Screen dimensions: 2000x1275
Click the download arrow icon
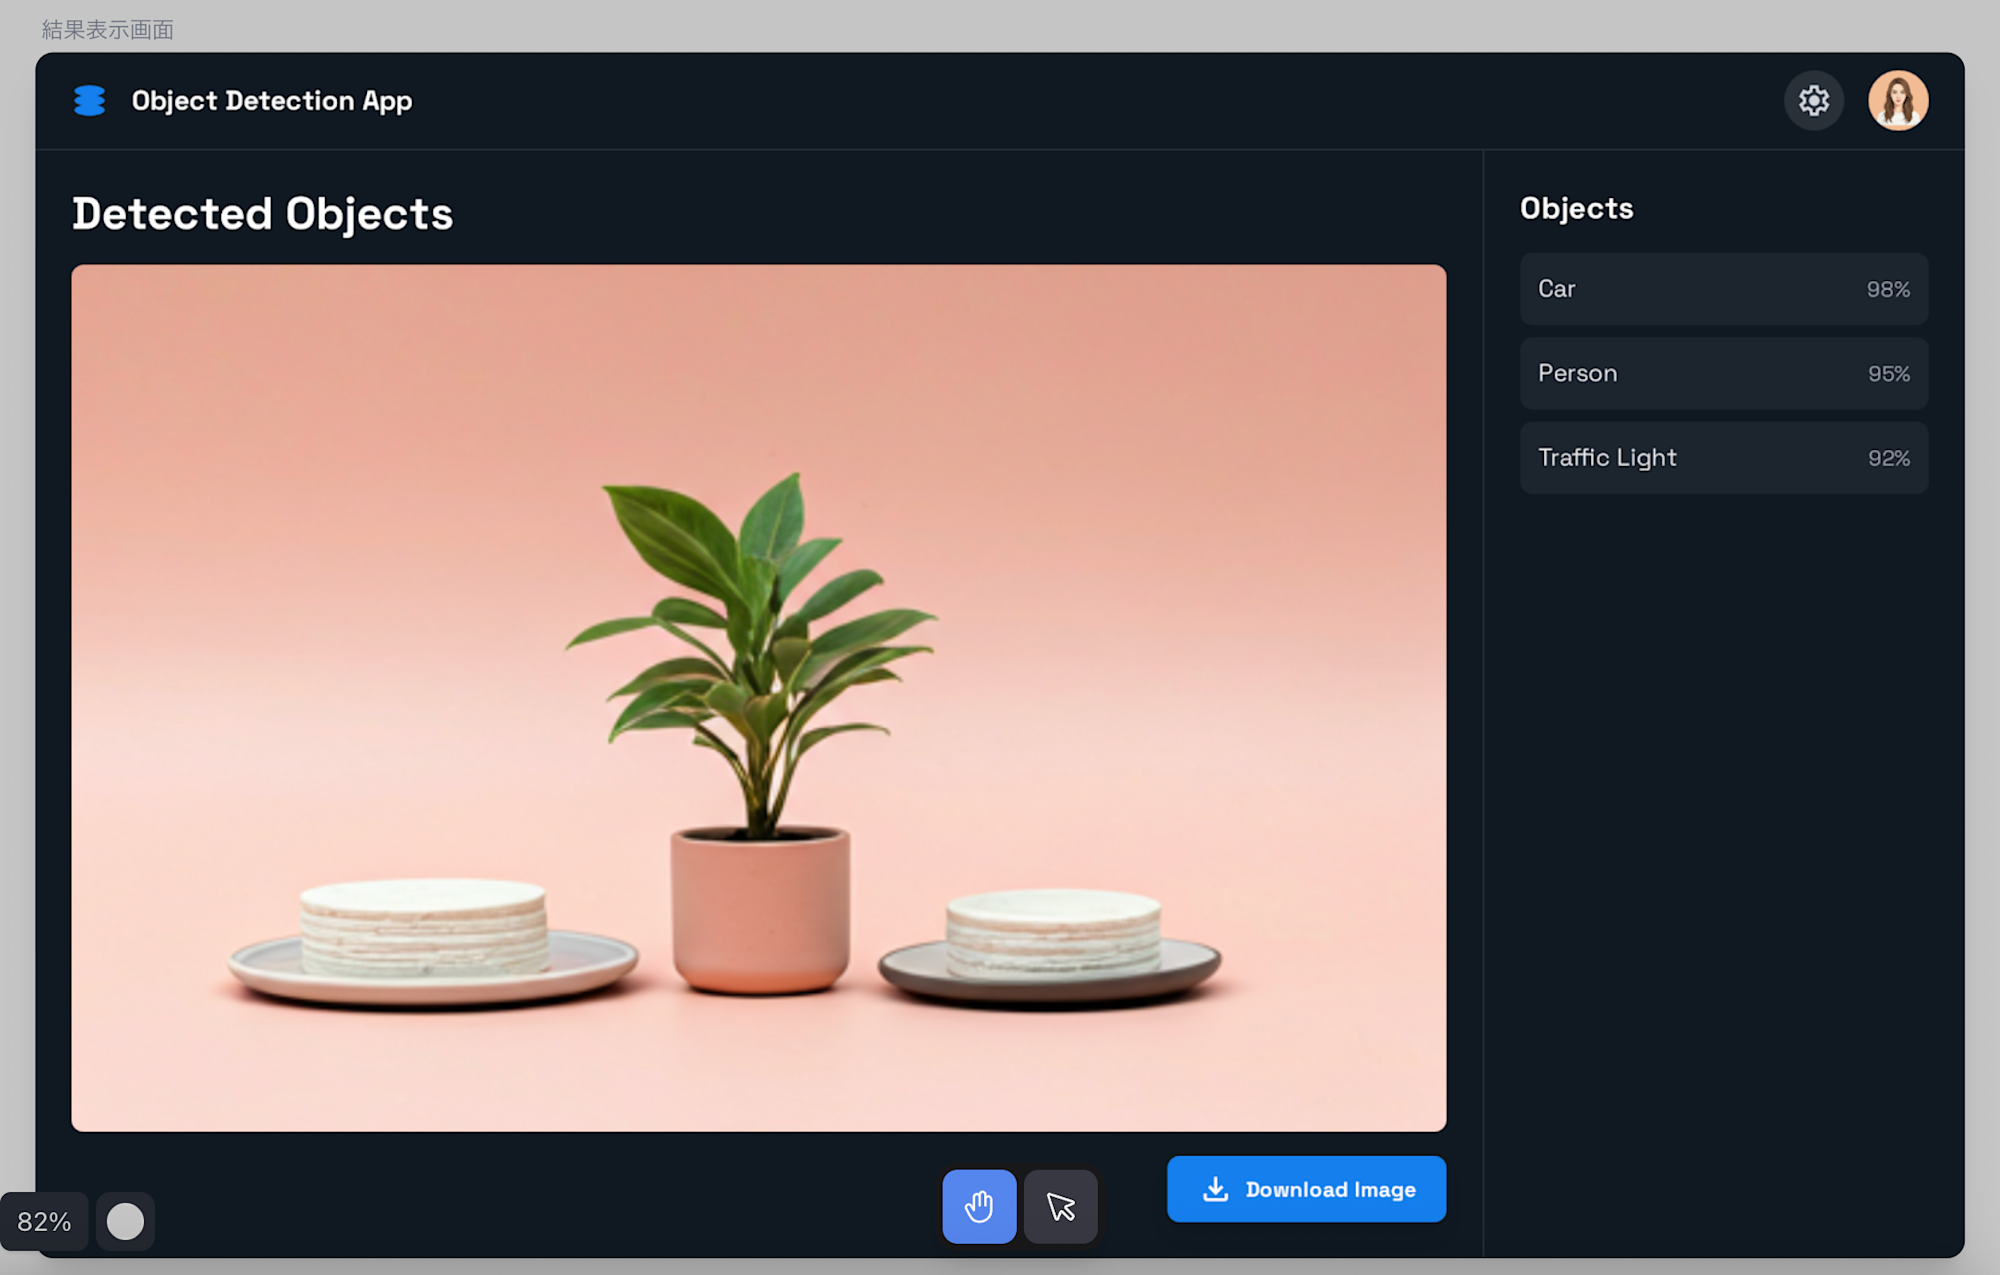pos(1215,1189)
